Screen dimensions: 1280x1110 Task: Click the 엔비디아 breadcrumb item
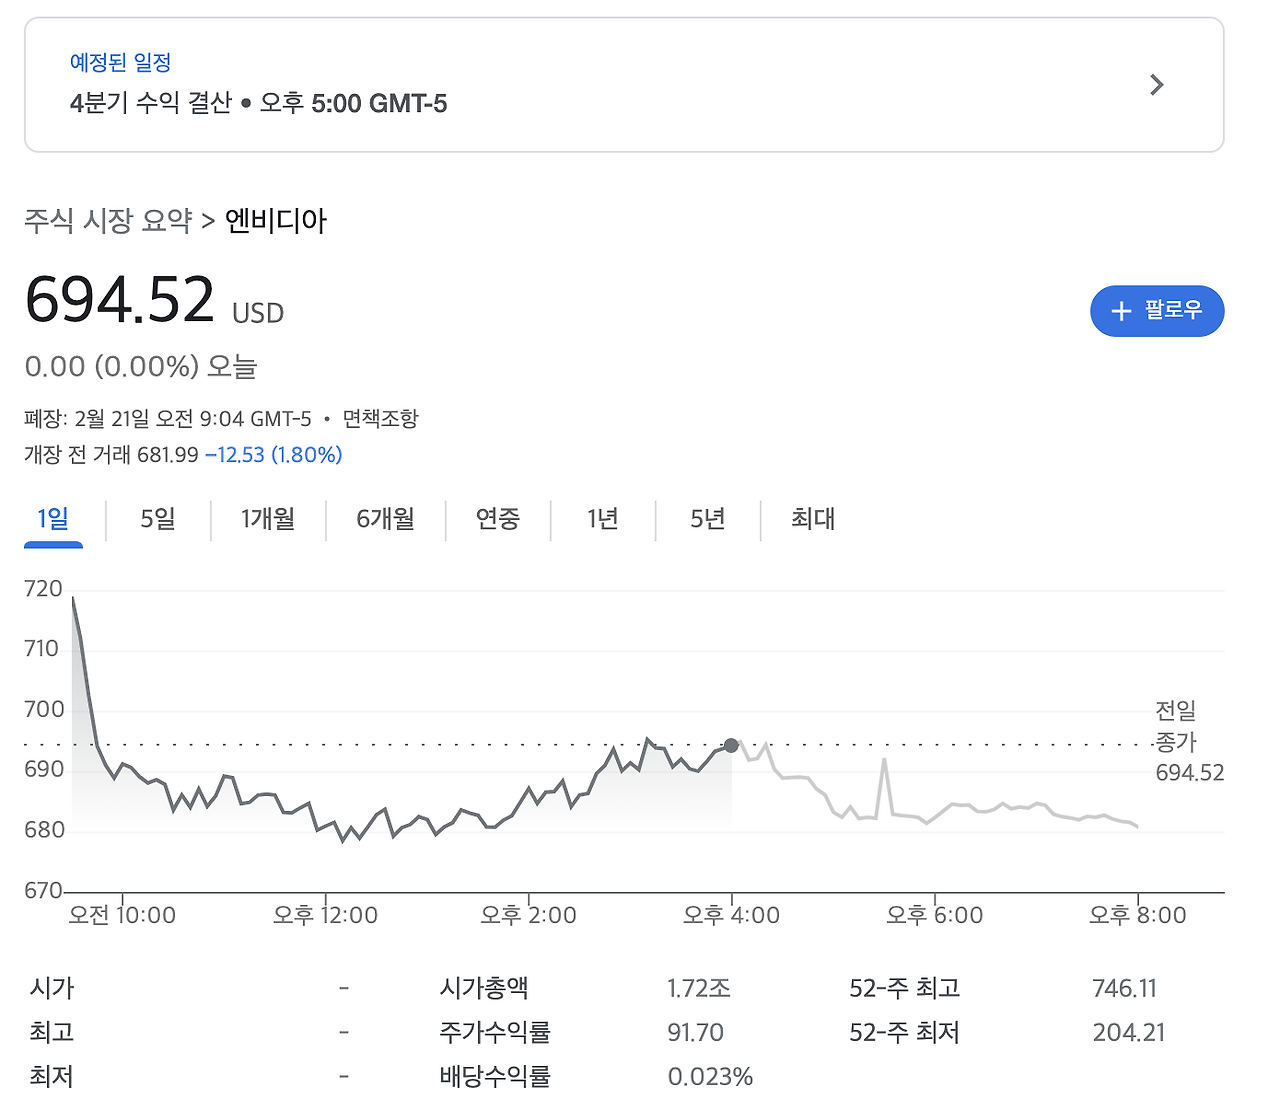click(x=277, y=221)
